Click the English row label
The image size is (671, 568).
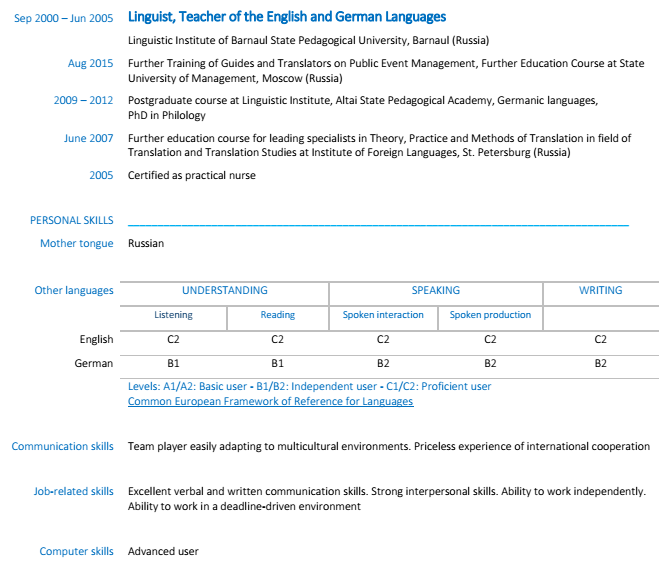96,340
